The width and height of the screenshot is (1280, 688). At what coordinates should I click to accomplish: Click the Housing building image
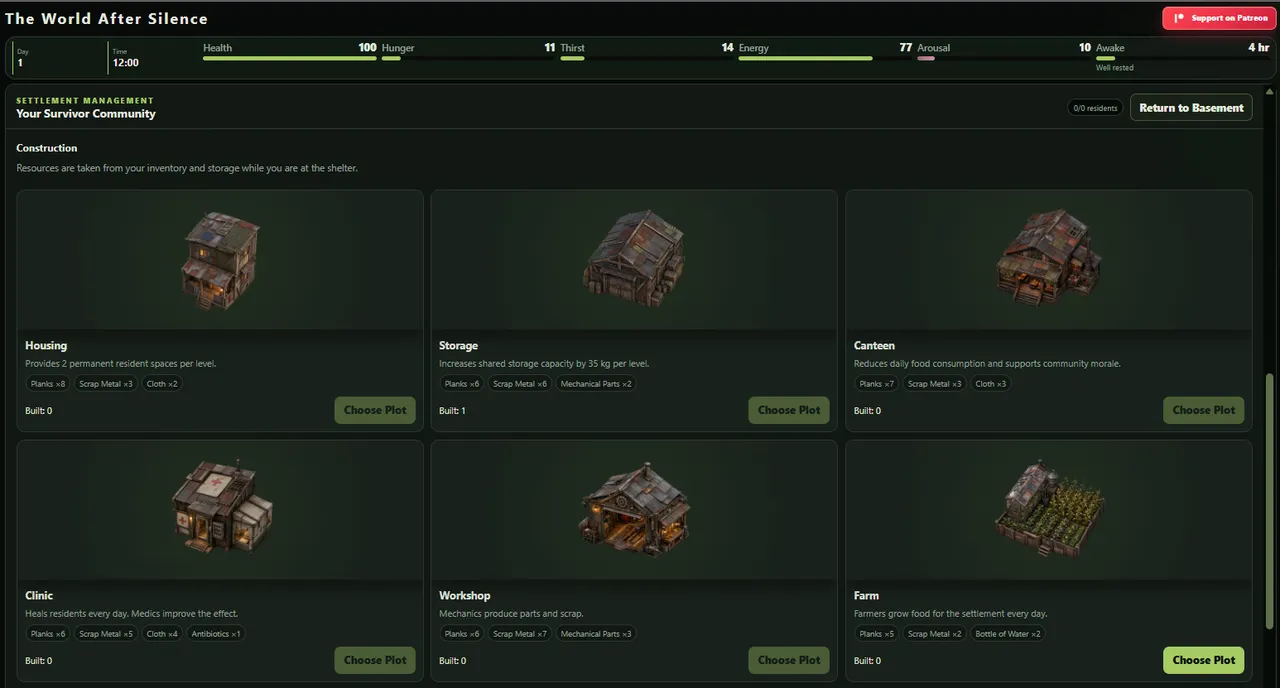tap(220, 261)
